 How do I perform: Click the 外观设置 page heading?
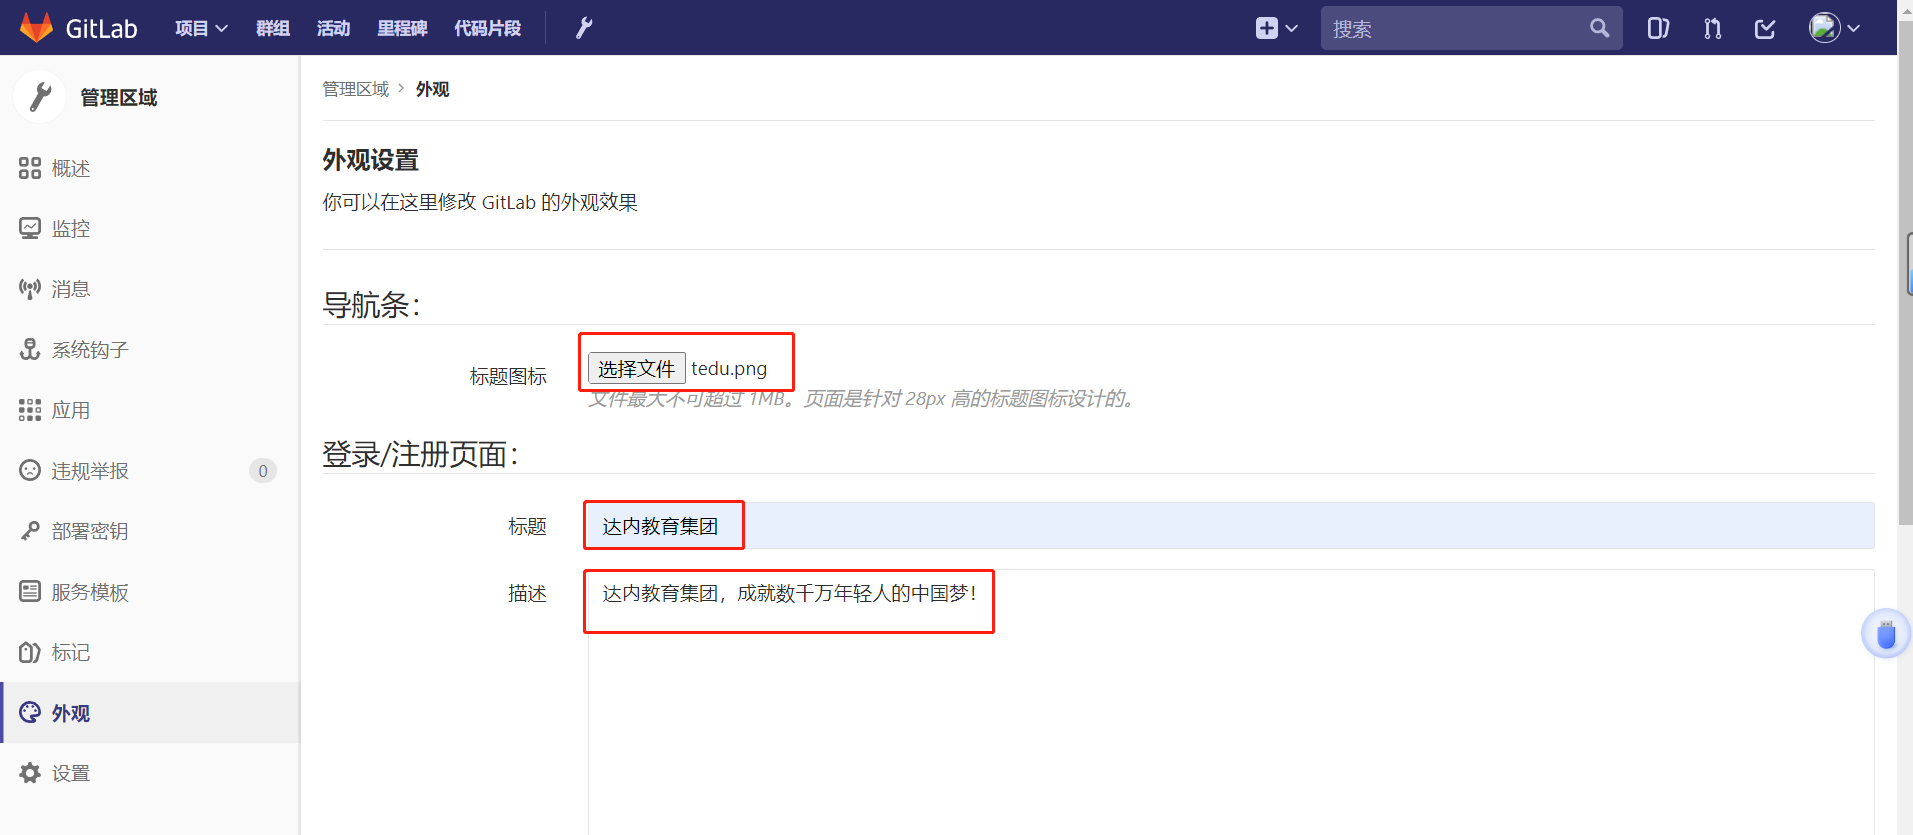[x=370, y=160]
